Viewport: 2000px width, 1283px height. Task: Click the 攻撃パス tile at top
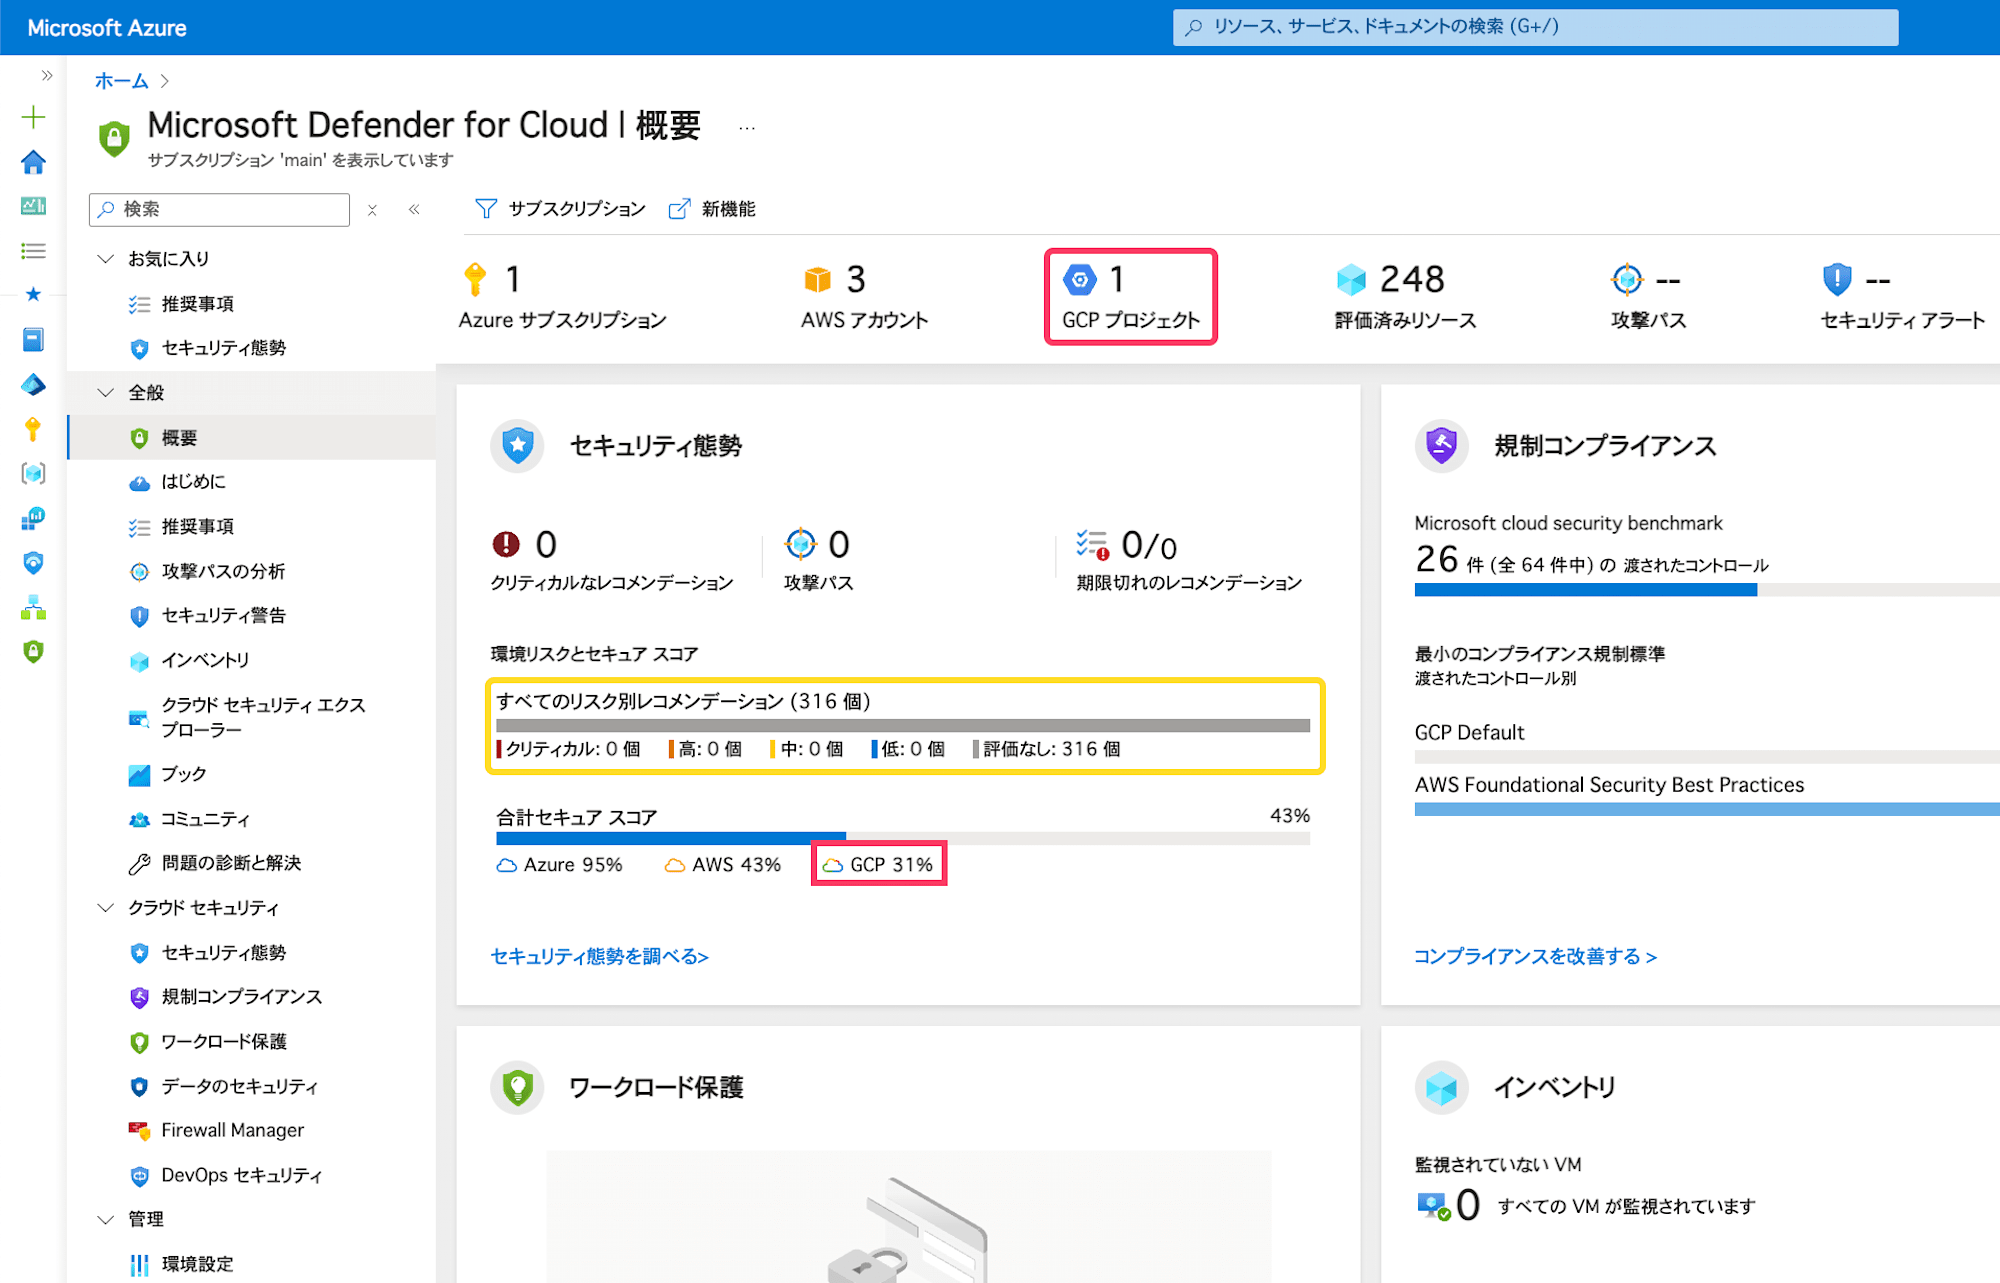coord(1648,296)
